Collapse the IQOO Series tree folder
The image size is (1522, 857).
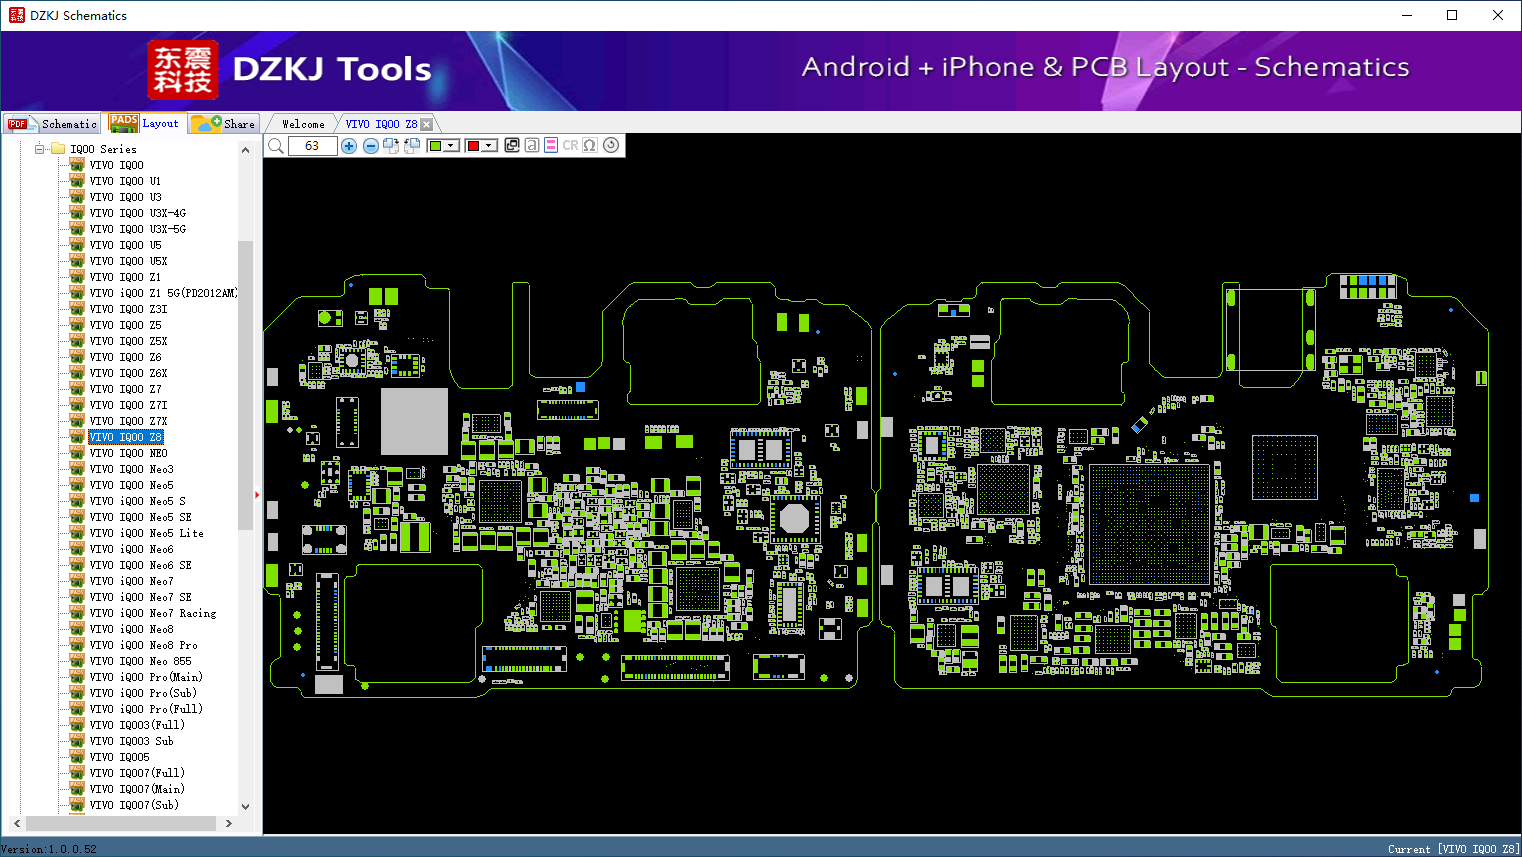tap(40, 149)
